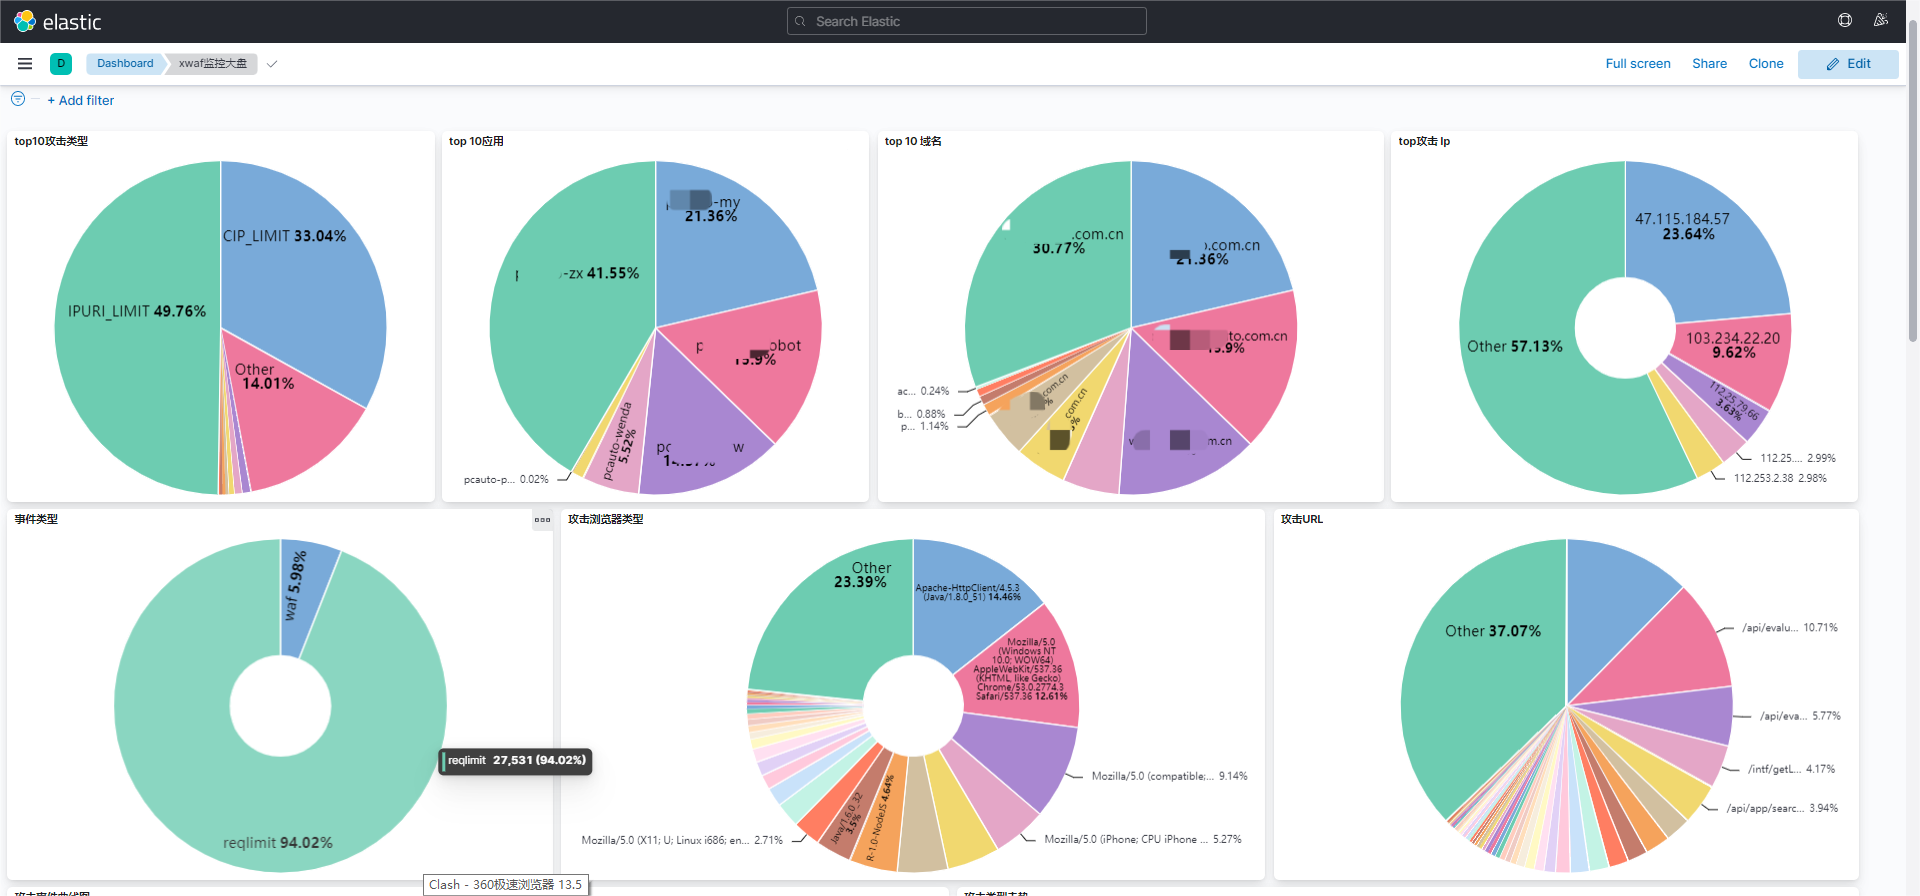The width and height of the screenshot is (1920, 896).
Task: Click the 攻击浏览器类型 panel title
Action: coord(606,519)
